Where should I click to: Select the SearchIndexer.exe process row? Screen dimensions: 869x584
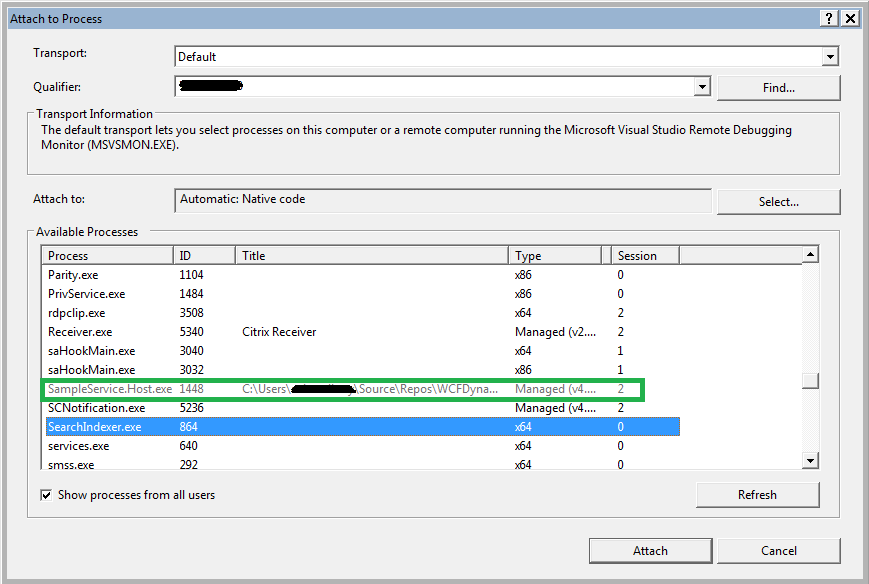tap(361, 427)
